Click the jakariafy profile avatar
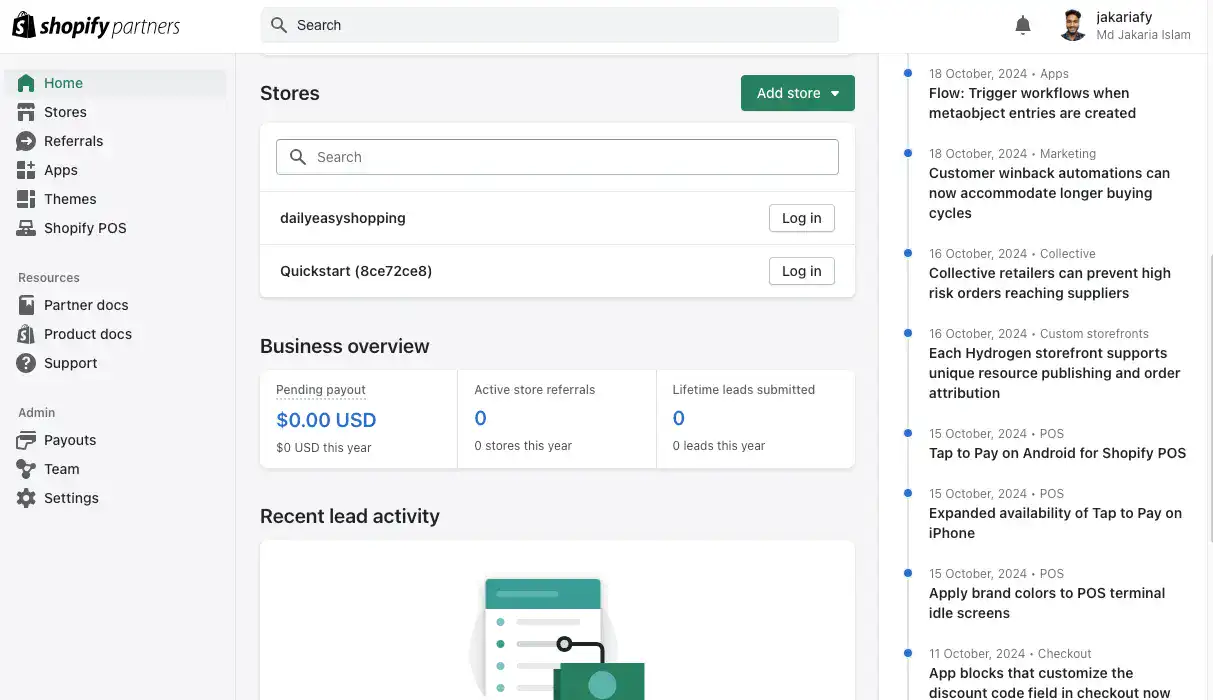Image resolution: width=1213 pixels, height=700 pixels. [1073, 26]
